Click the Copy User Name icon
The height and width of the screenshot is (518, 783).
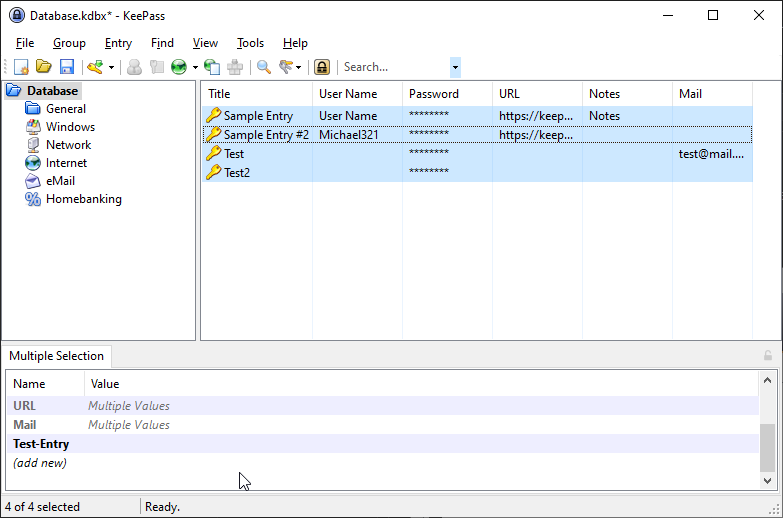coord(134,67)
